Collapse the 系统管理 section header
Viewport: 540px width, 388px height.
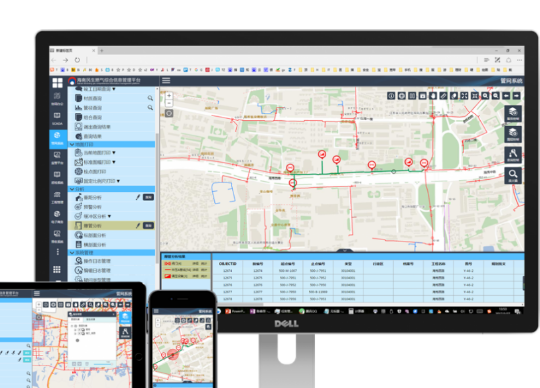(x=112, y=253)
